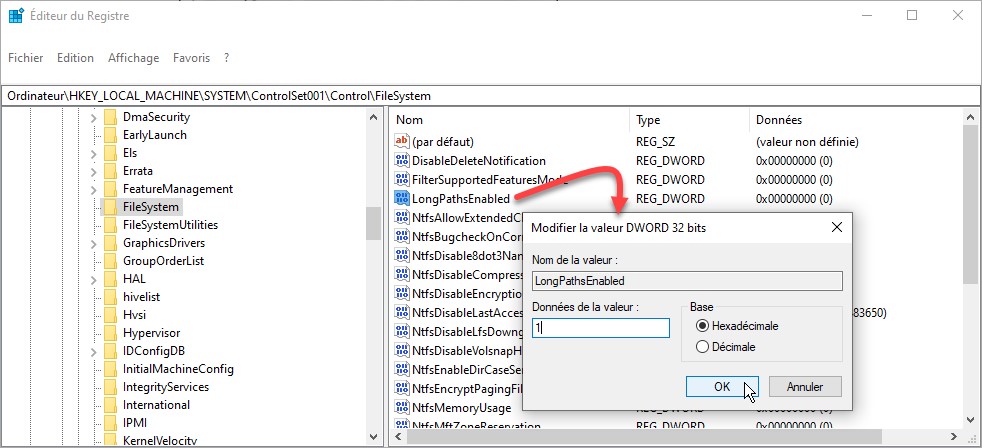
Task: Close the Modifier la valeur DWORD dialog
Action: click(x=836, y=228)
